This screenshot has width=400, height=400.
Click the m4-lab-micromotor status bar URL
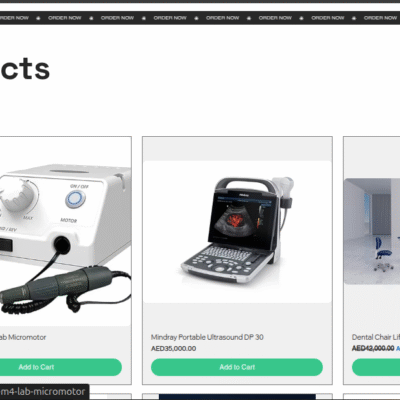[42, 391]
